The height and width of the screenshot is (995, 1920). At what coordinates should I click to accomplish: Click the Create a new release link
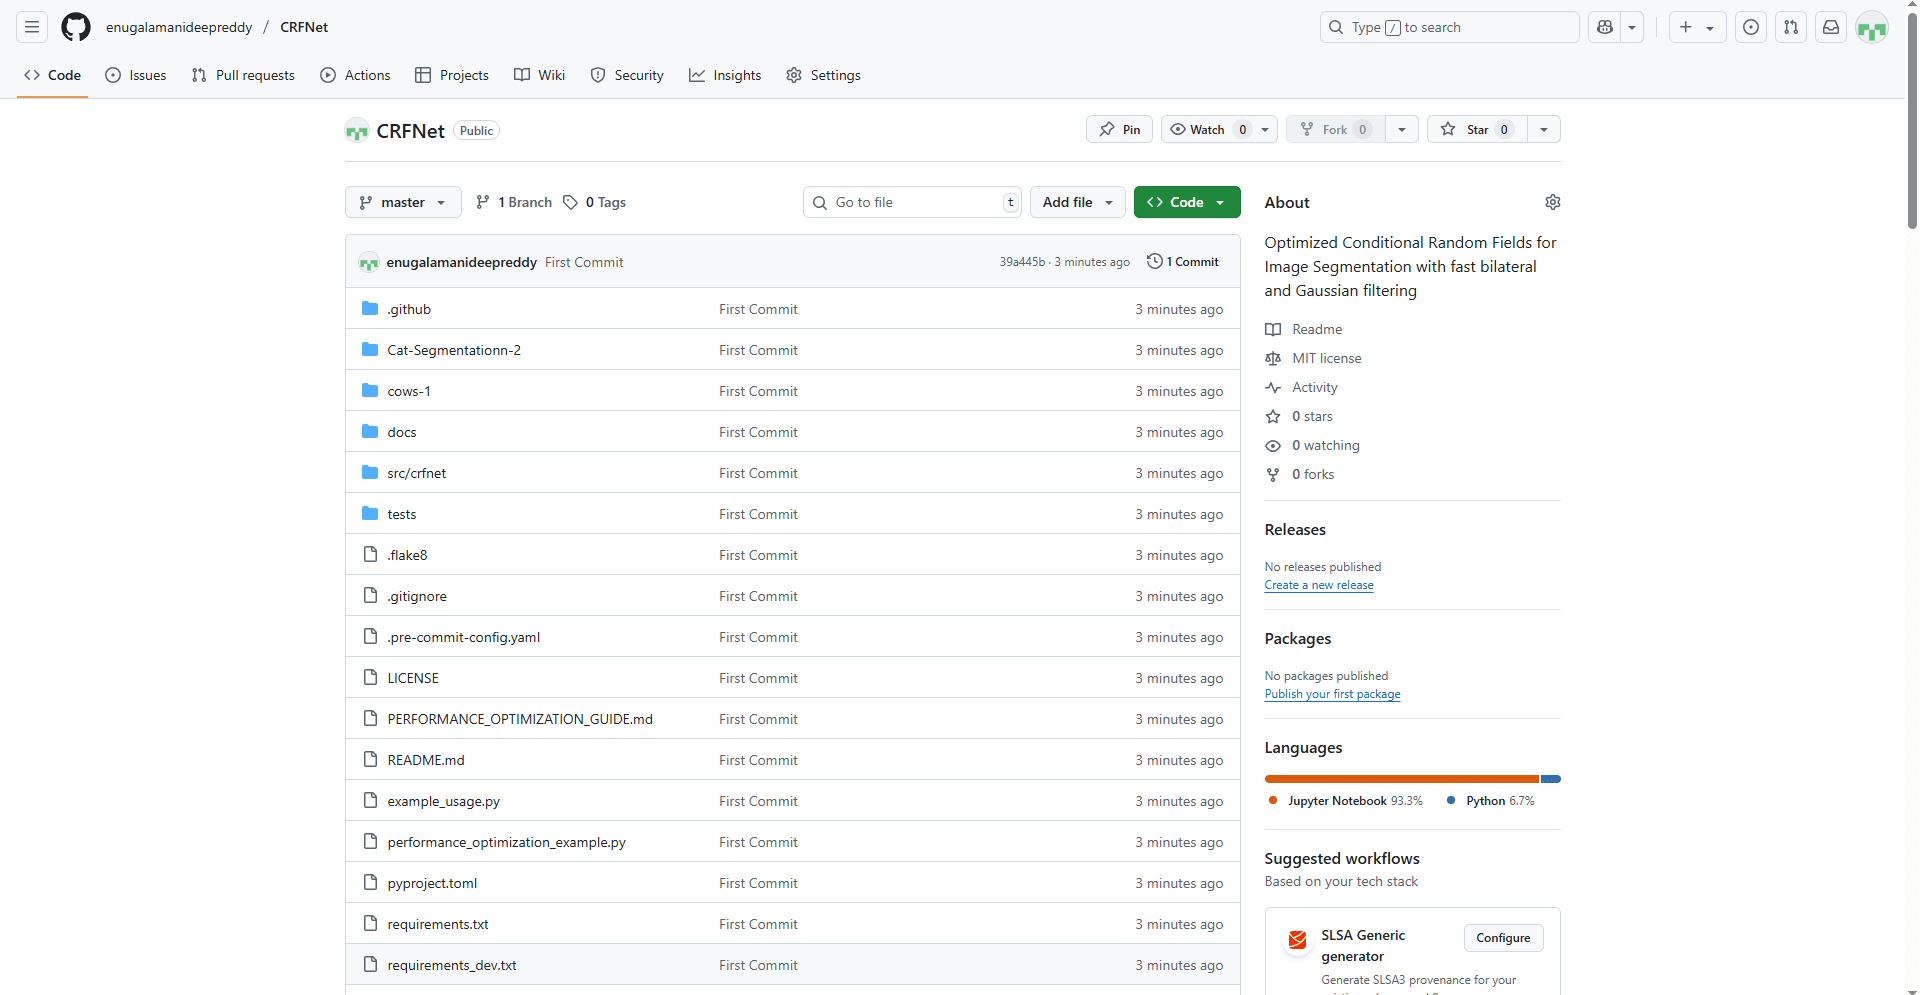pos(1318,585)
